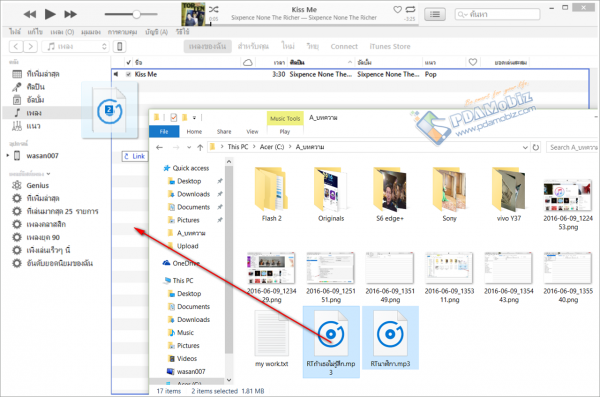
Task: Sort by artist column sort arrow
Action: coord(350,62)
